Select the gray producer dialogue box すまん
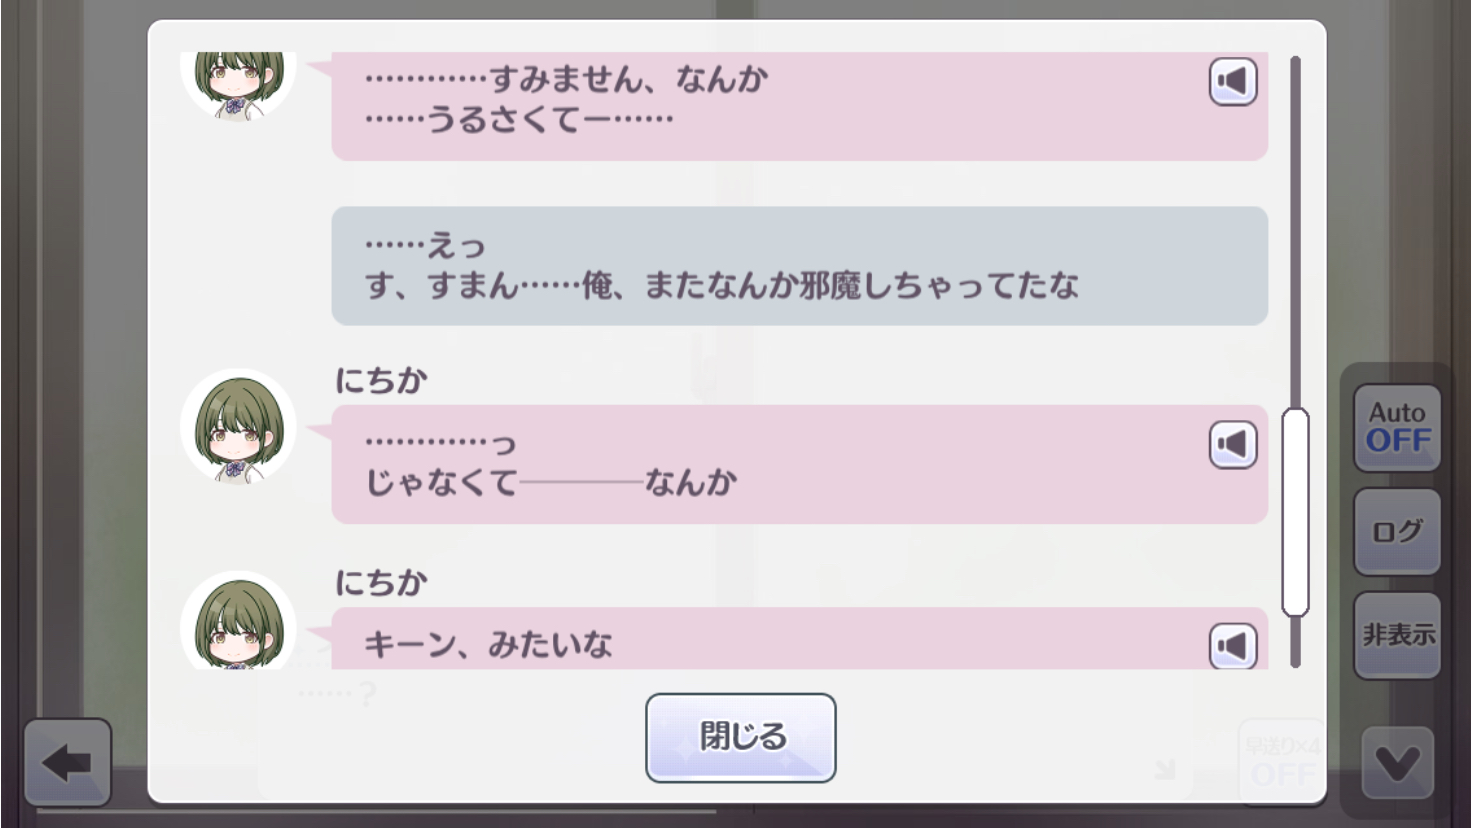The width and height of the screenshot is (1471, 828). coord(799,266)
